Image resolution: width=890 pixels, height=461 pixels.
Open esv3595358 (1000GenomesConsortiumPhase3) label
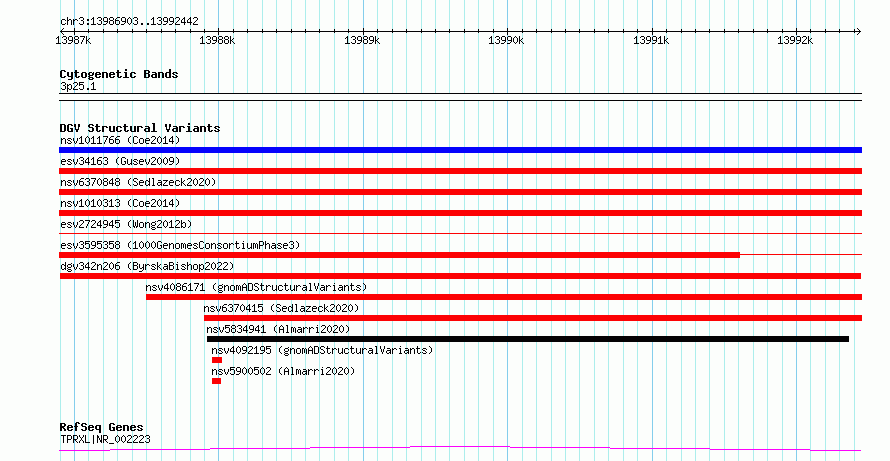[180, 245]
